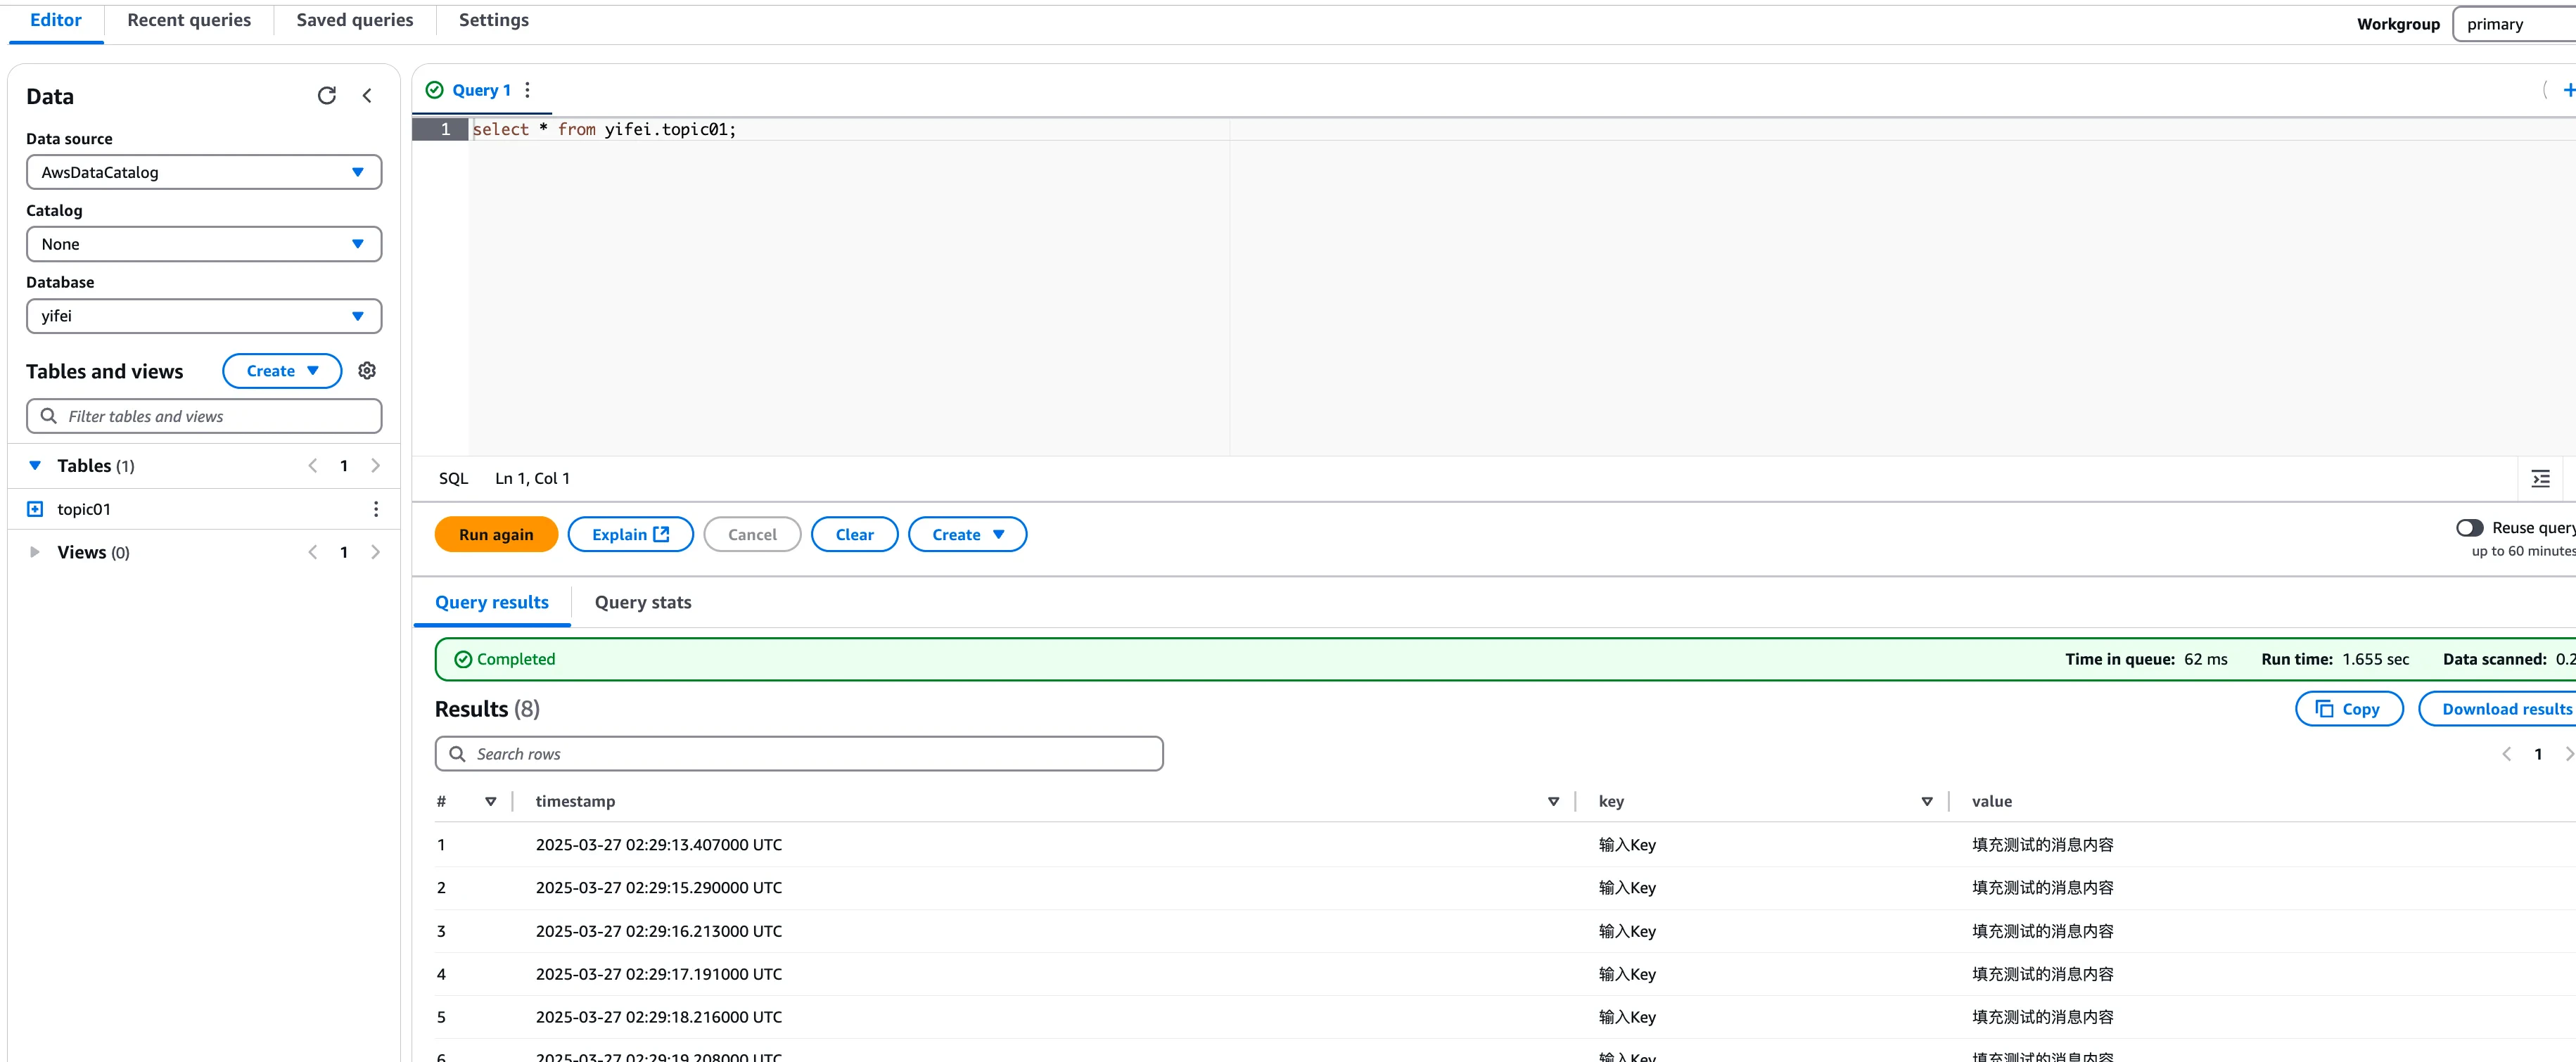2576x1062 pixels.
Task: Toggle sort on the timestamp column
Action: pos(1553,801)
